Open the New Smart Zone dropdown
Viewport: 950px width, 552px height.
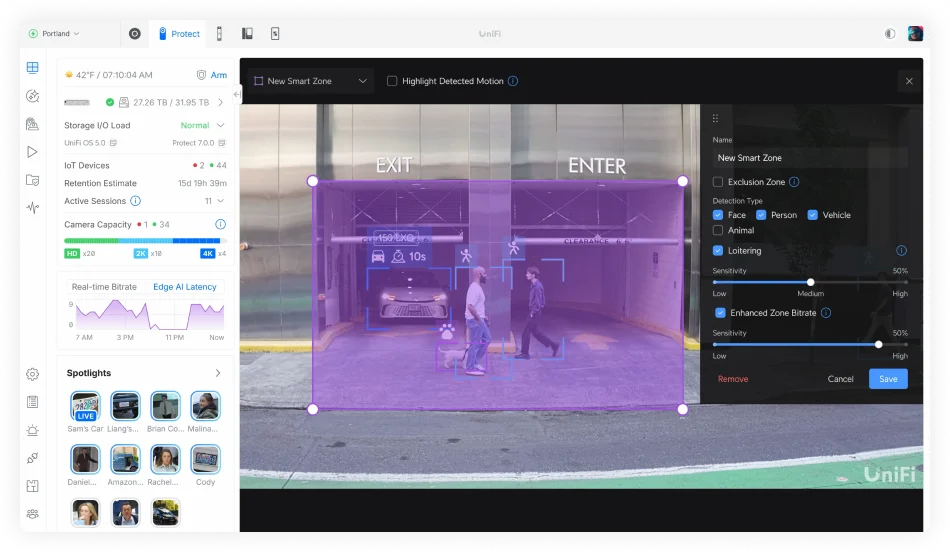coord(311,81)
